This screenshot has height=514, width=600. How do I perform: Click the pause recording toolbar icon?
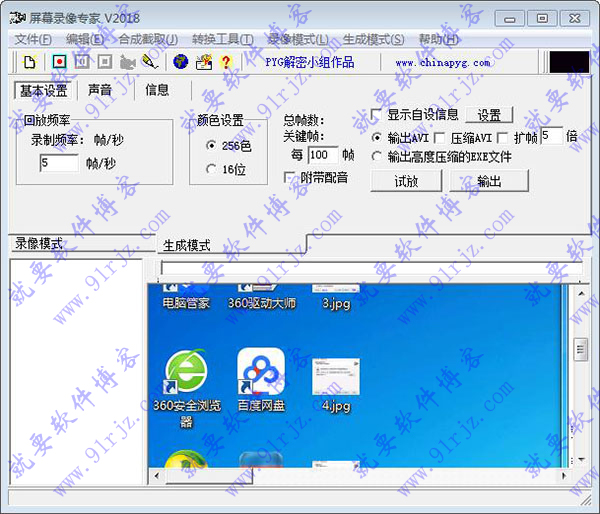tap(82, 62)
